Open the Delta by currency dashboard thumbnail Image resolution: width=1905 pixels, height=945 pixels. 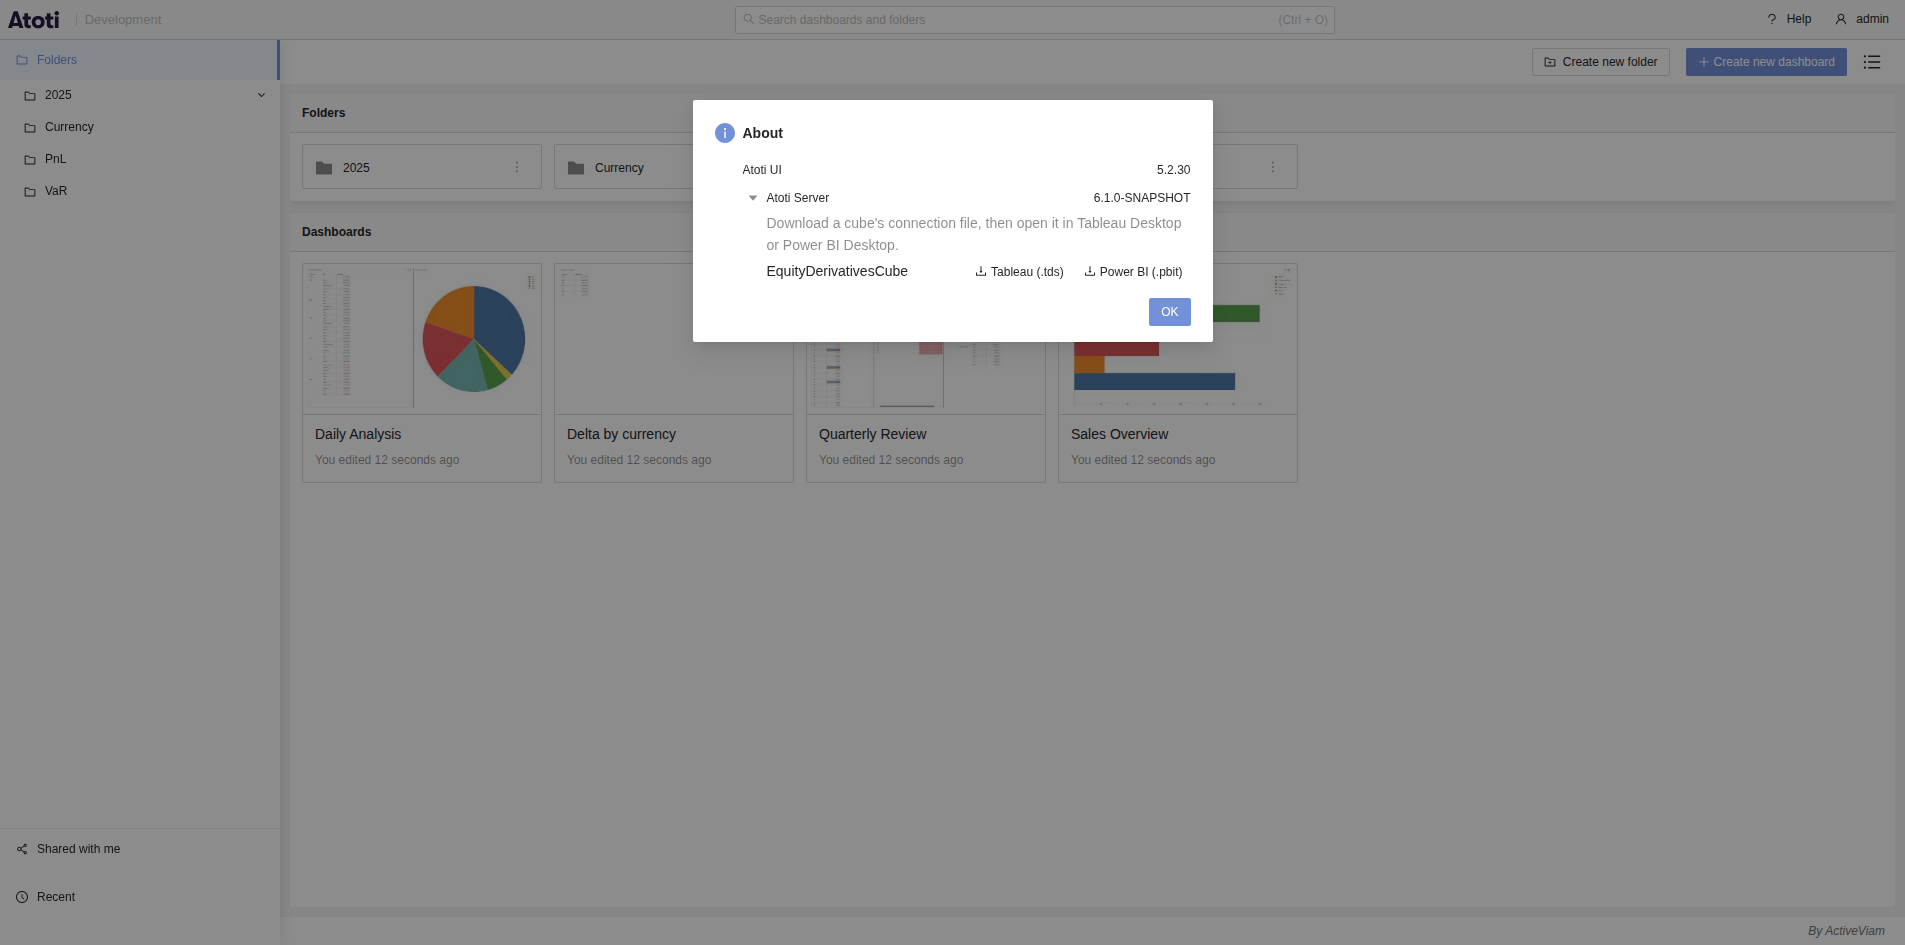pos(674,339)
